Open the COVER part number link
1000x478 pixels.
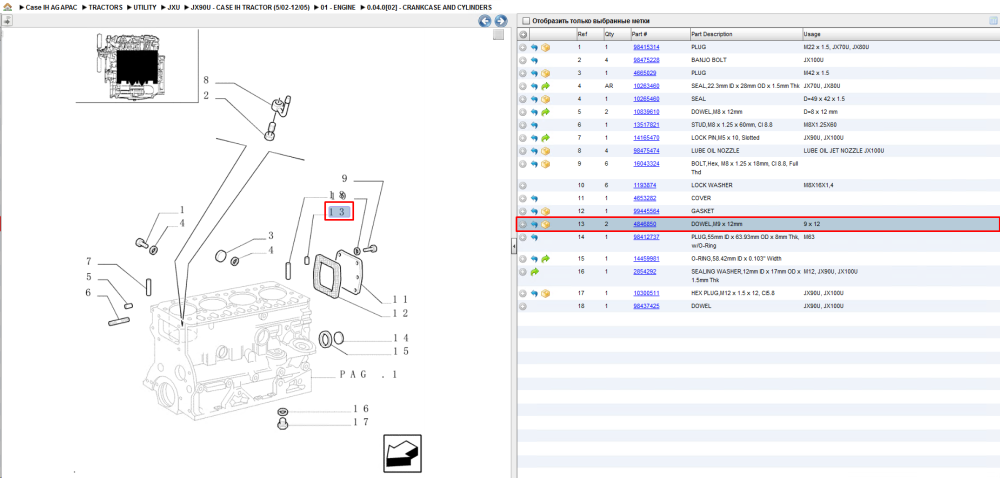[x=646, y=198]
